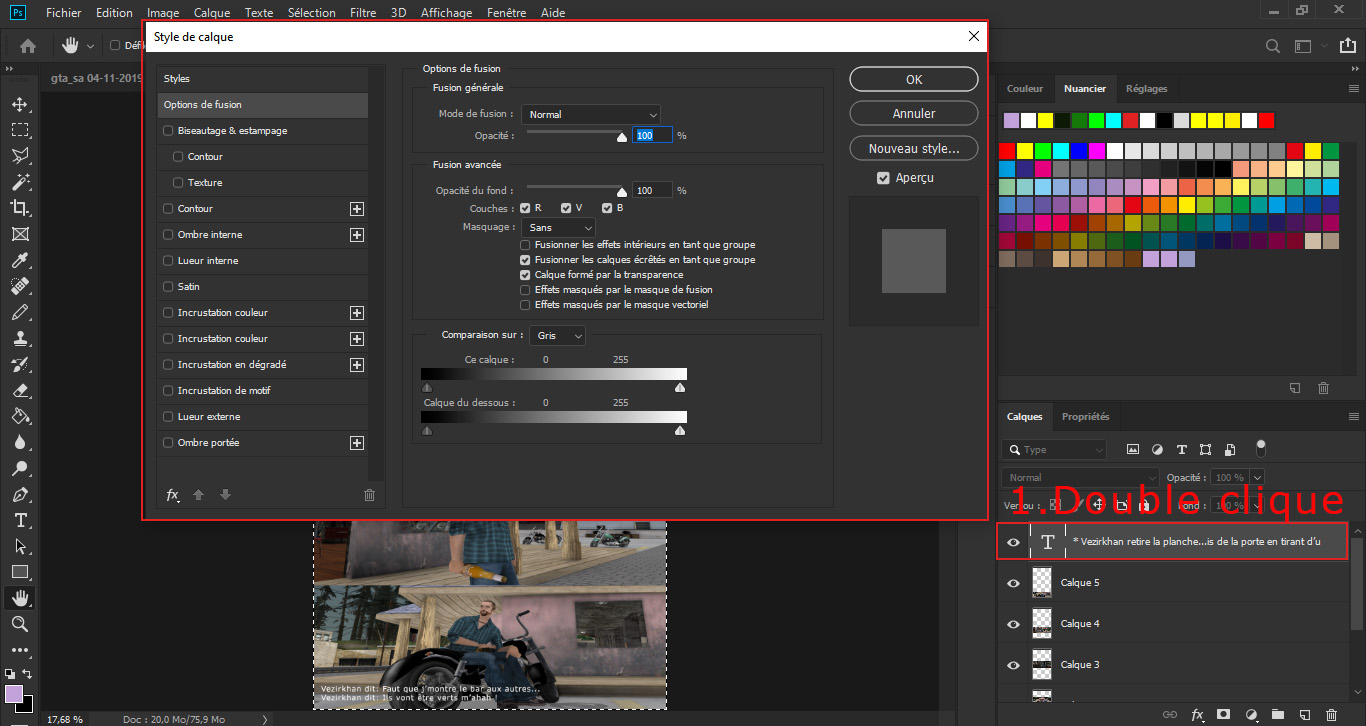The height and width of the screenshot is (726, 1366).
Task: Hide the Calque 4 layer with its eye icon
Action: coord(1013,624)
